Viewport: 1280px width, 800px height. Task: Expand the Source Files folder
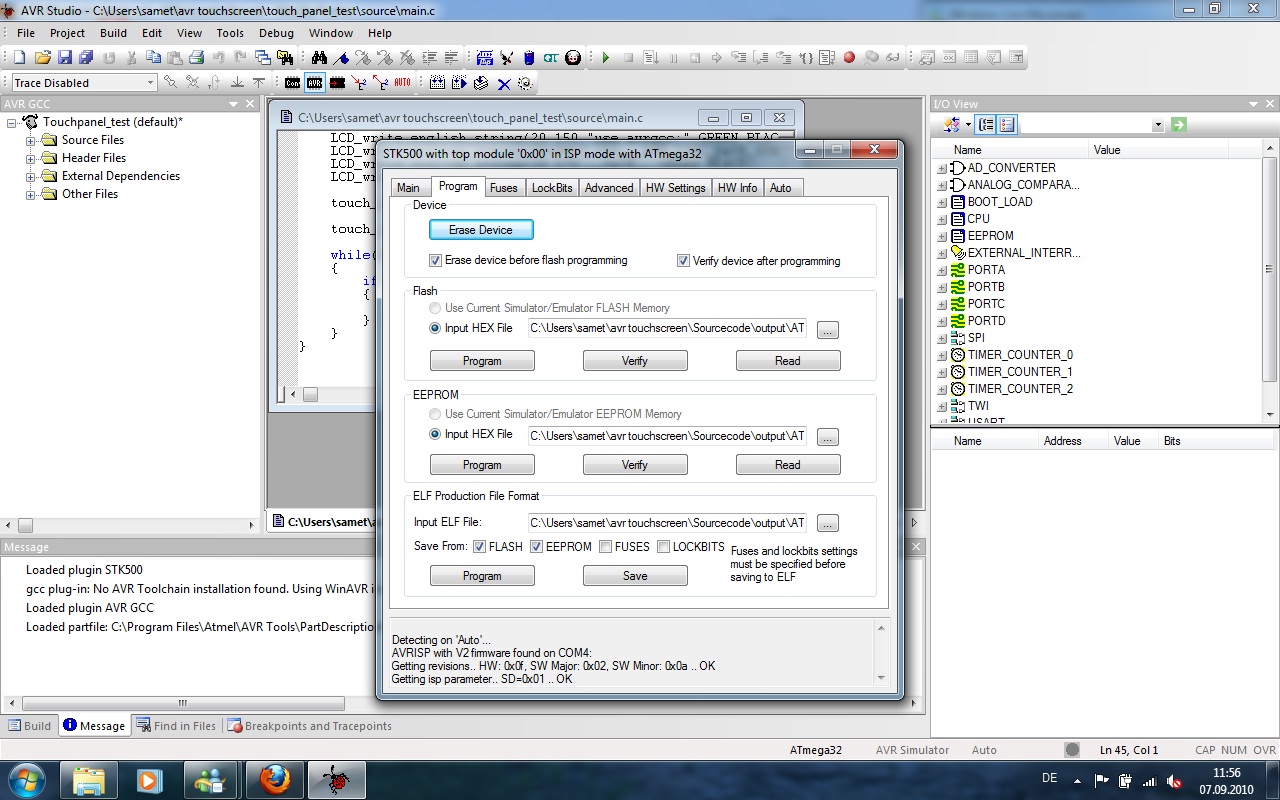[x=31, y=140]
